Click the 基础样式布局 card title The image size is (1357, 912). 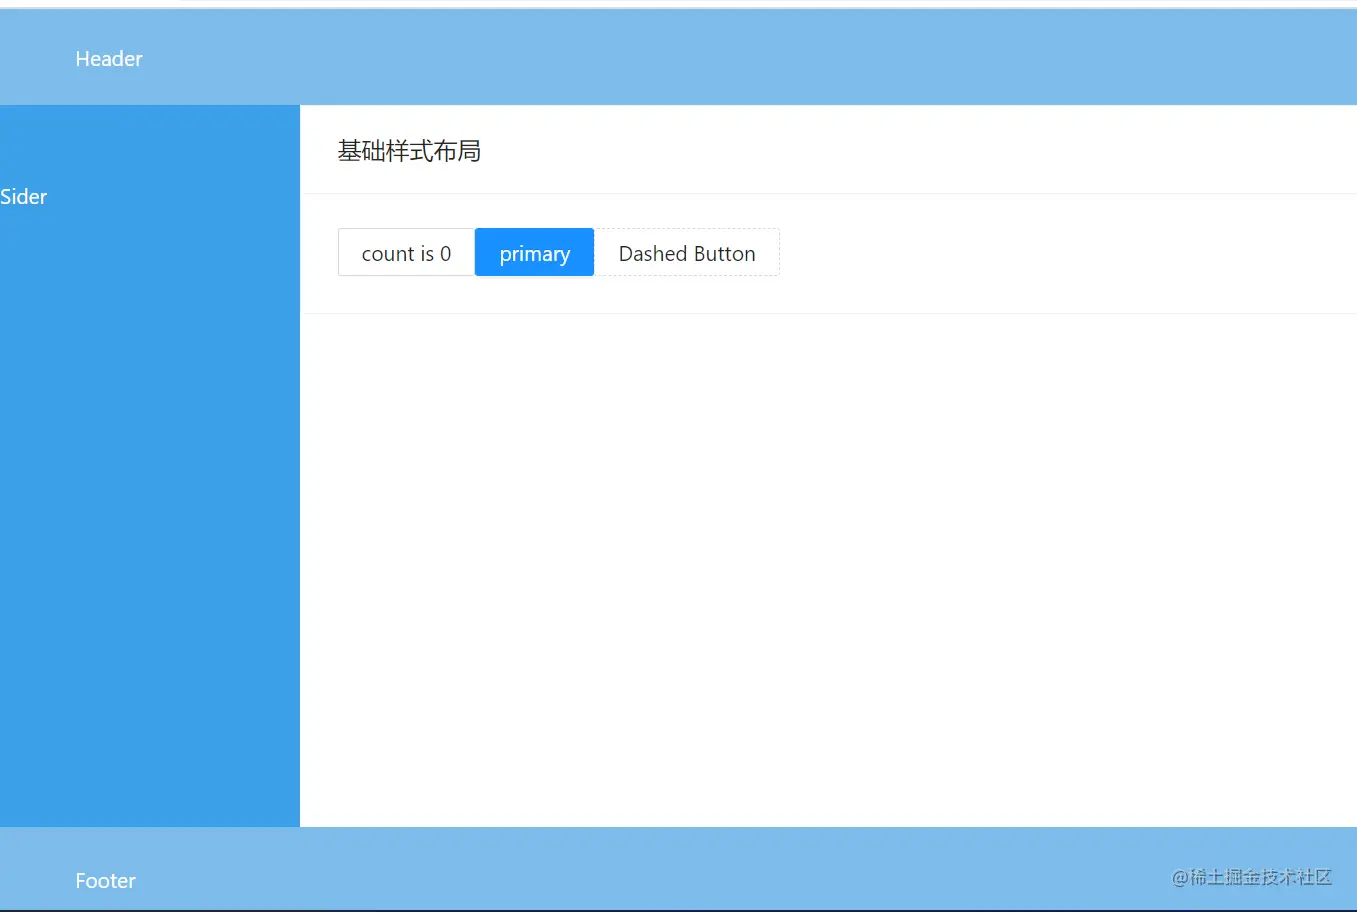(409, 151)
